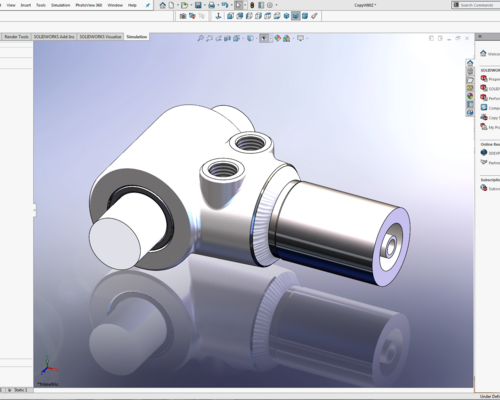Open the Appearances color ball tab in the task pane
The width and height of the screenshot is (500, 400).
470,96
